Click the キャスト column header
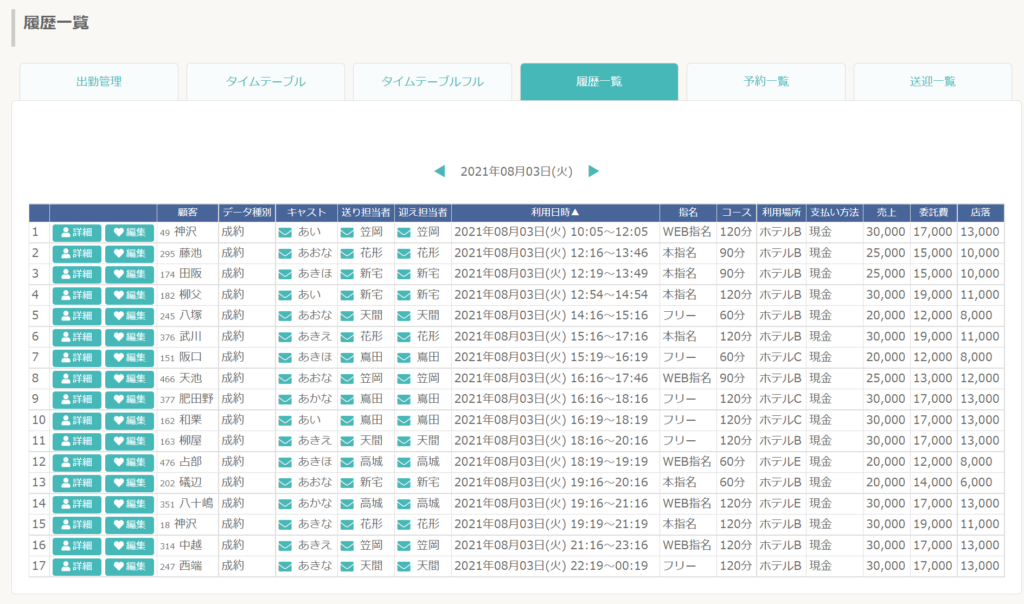The width and height of the screenshot is (1024, 604). pos(306,212)
